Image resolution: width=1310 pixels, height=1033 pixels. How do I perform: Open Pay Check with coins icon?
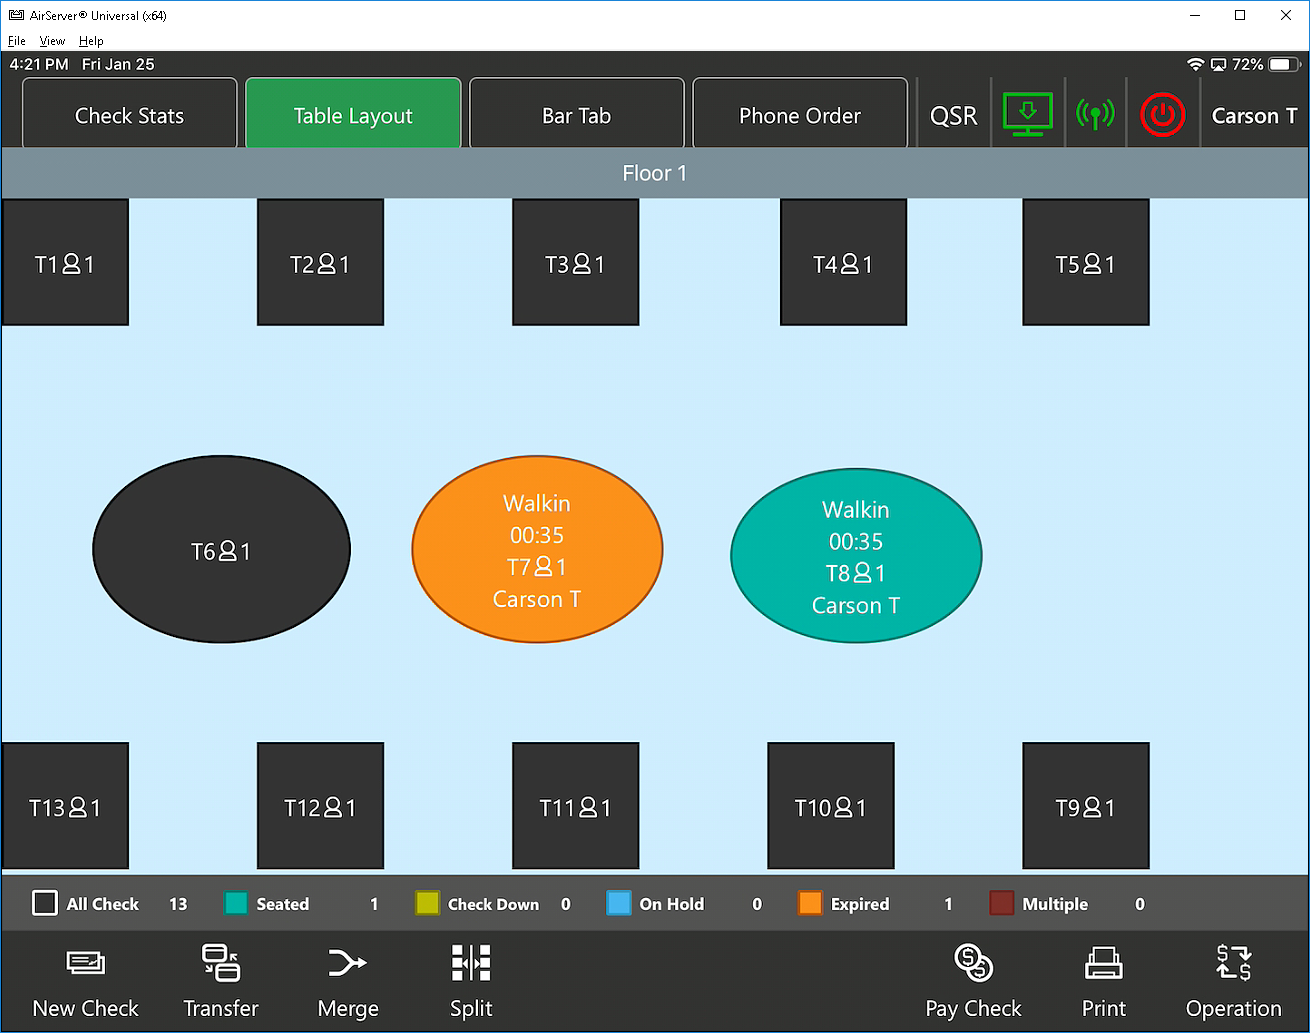point(973,964)
